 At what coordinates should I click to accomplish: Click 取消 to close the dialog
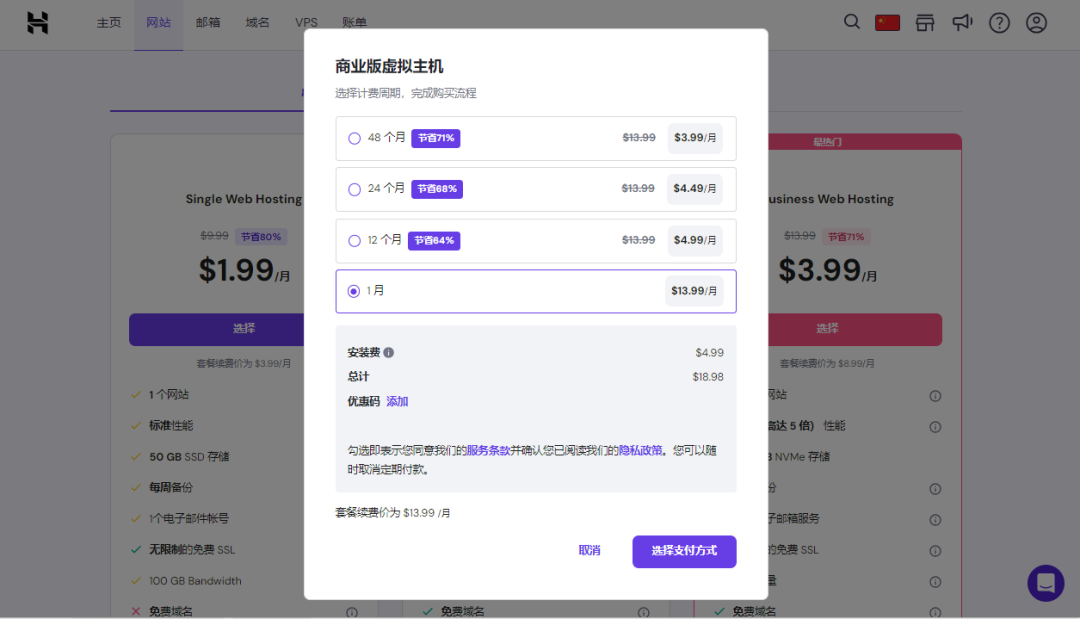coord(589,551)
